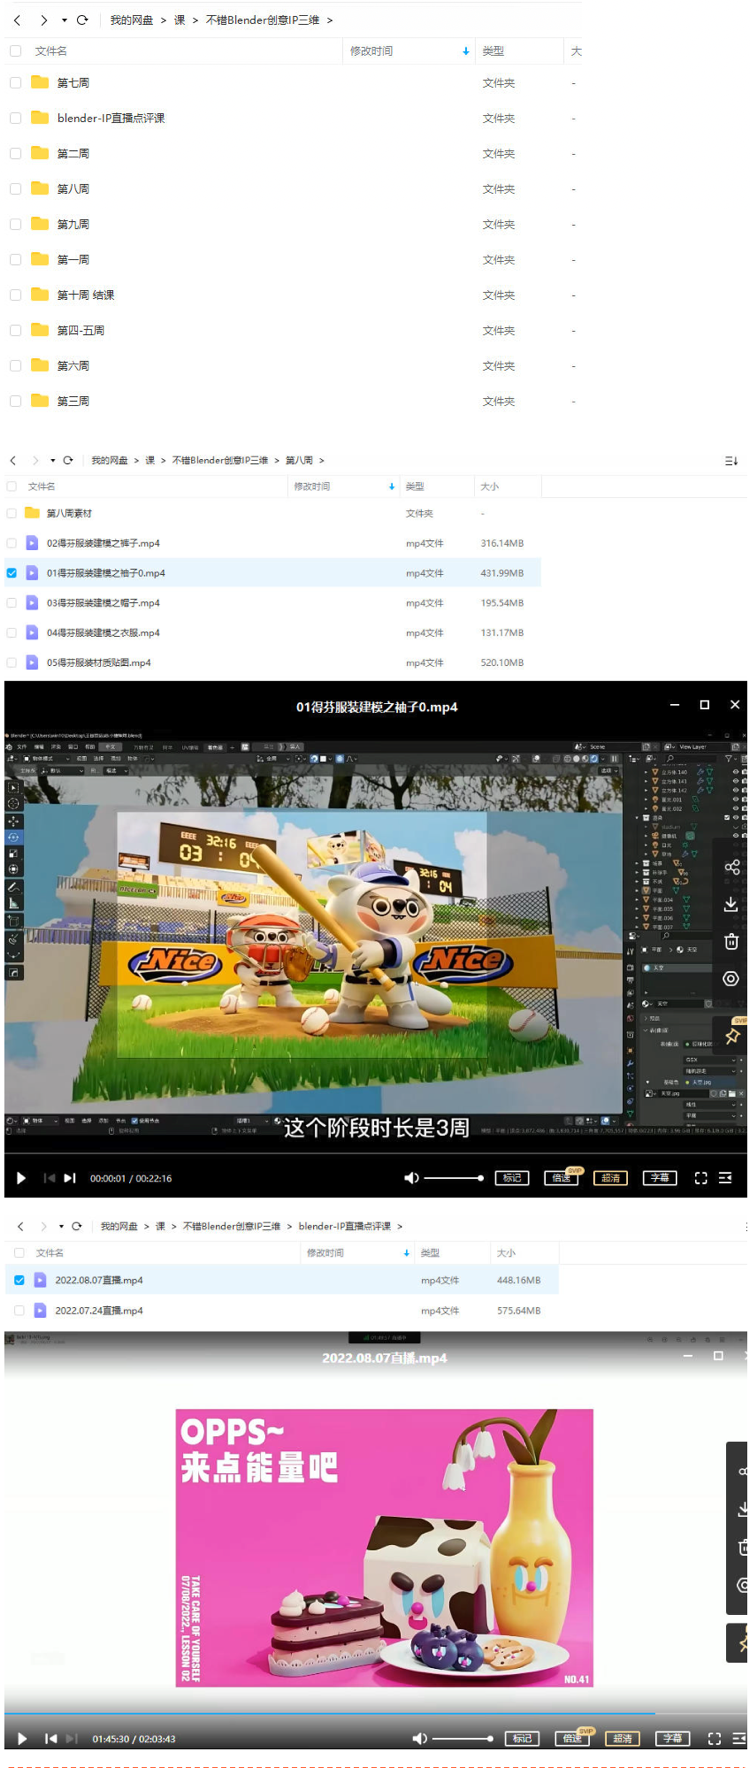
Task: Open the 03得芬服装建模之帽子.mp4 file
Action: (x=103, y=603)
